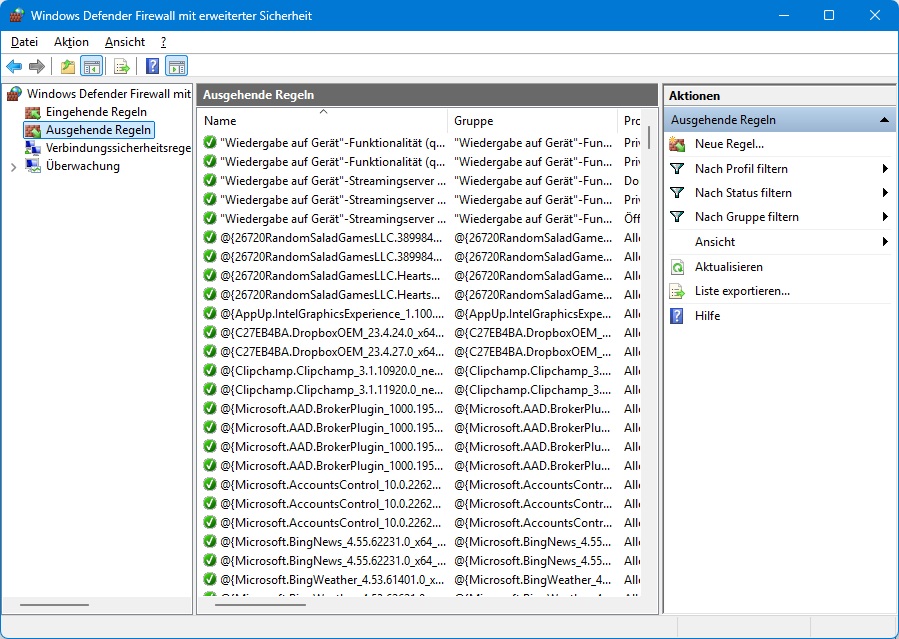Select the Clipchamp.Clipchamp_3.1.10920.0 rule name
The height and width of the screenshot is (639, 899).
coord(332,371)
